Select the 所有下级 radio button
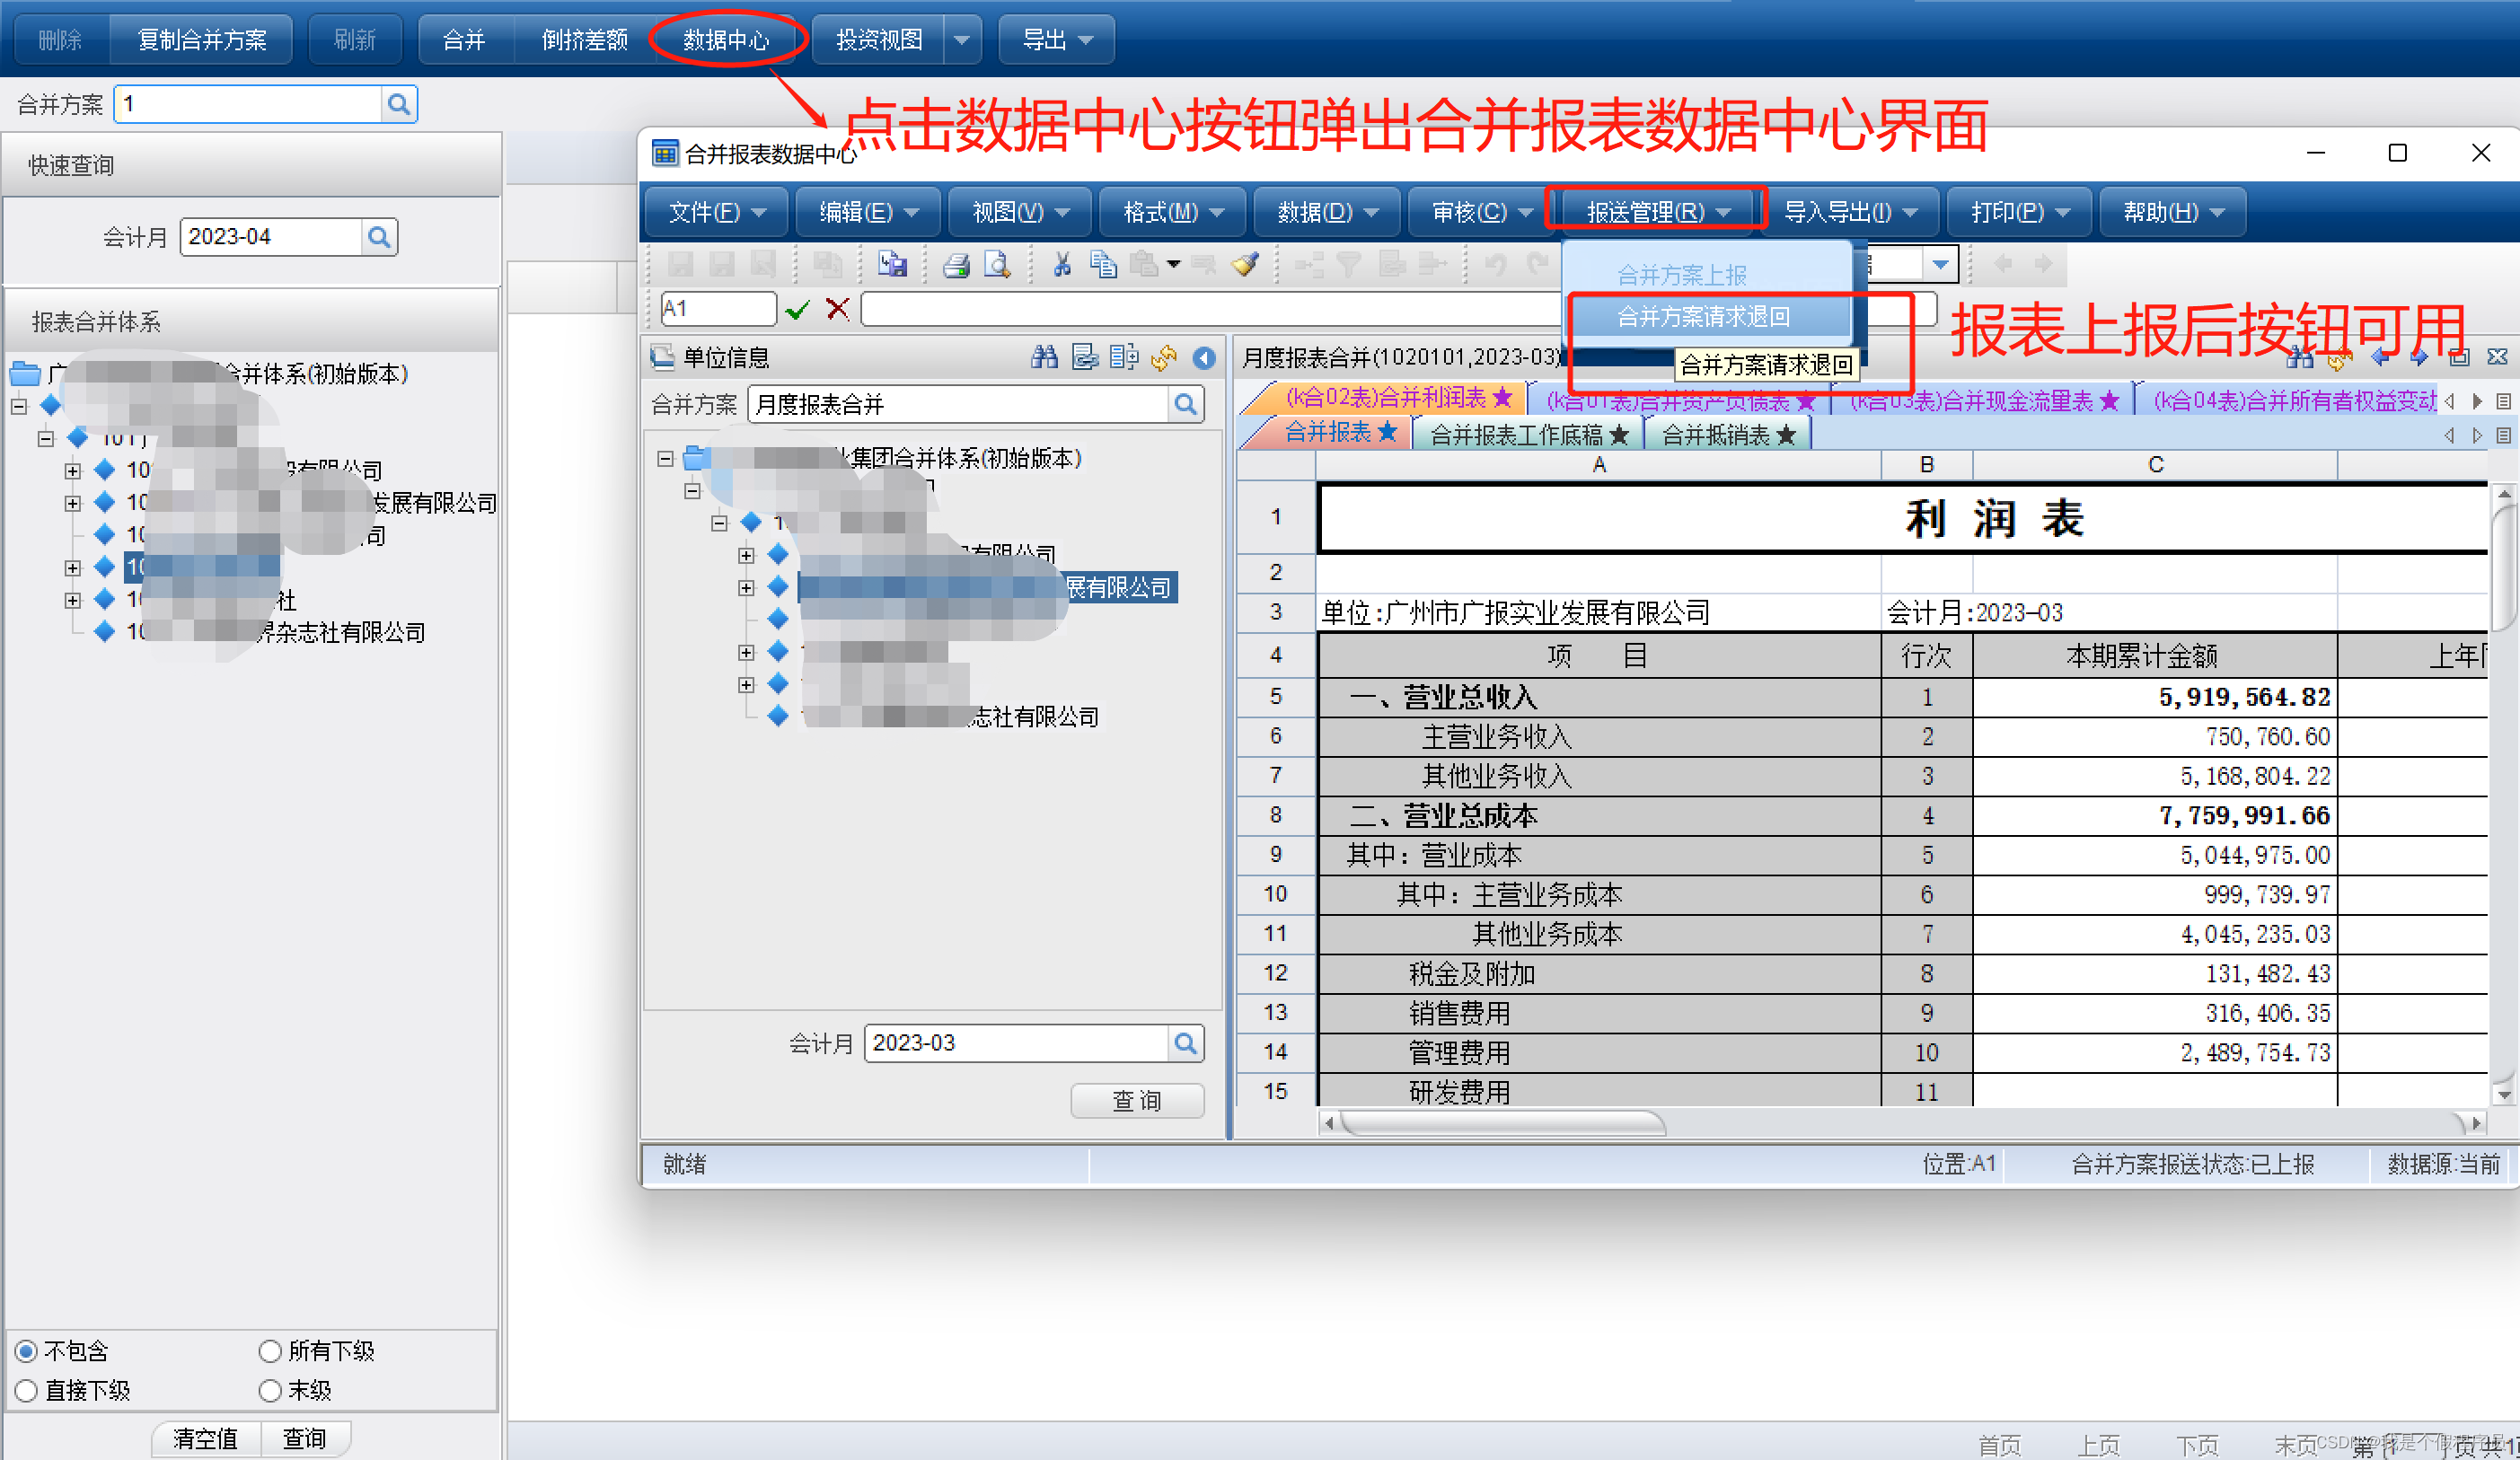This screenshot has width=2520, height=1460. point(270,1351)
